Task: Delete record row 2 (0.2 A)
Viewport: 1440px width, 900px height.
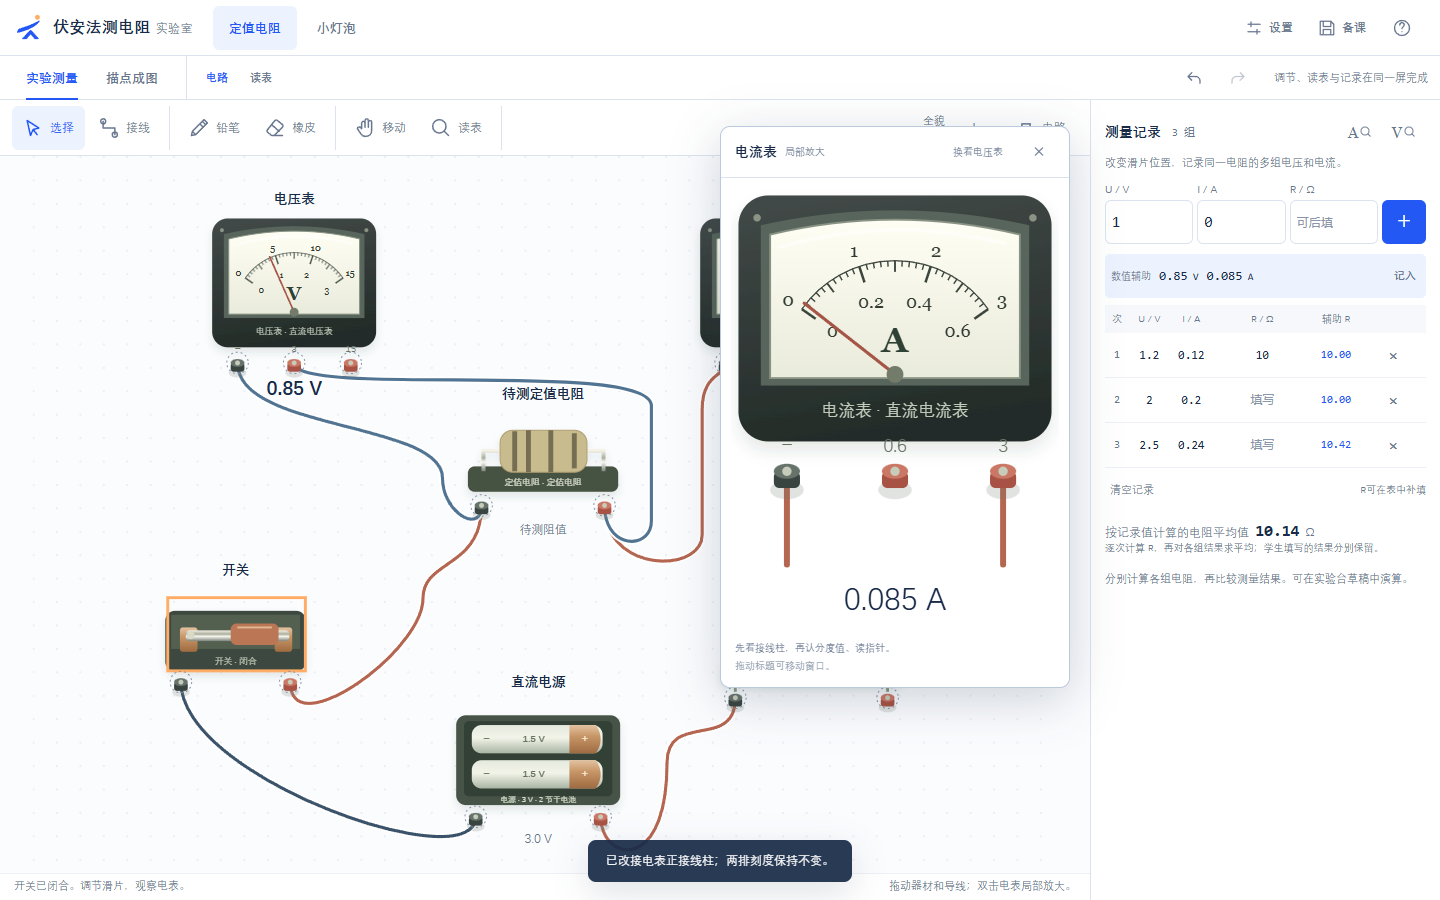Action: (1393, 401)
